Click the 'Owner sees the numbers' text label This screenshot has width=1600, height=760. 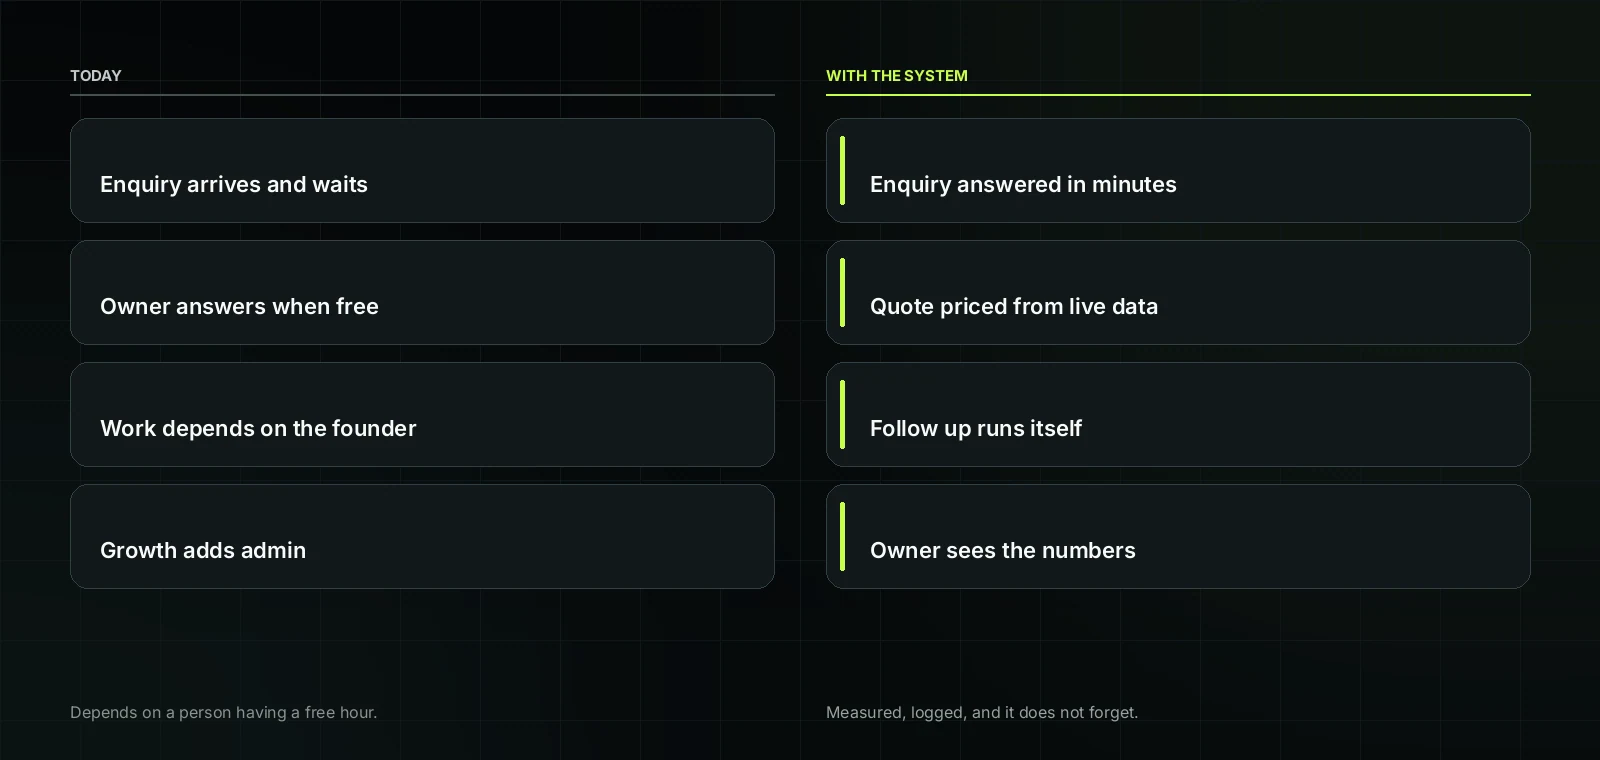(1003, 551)
